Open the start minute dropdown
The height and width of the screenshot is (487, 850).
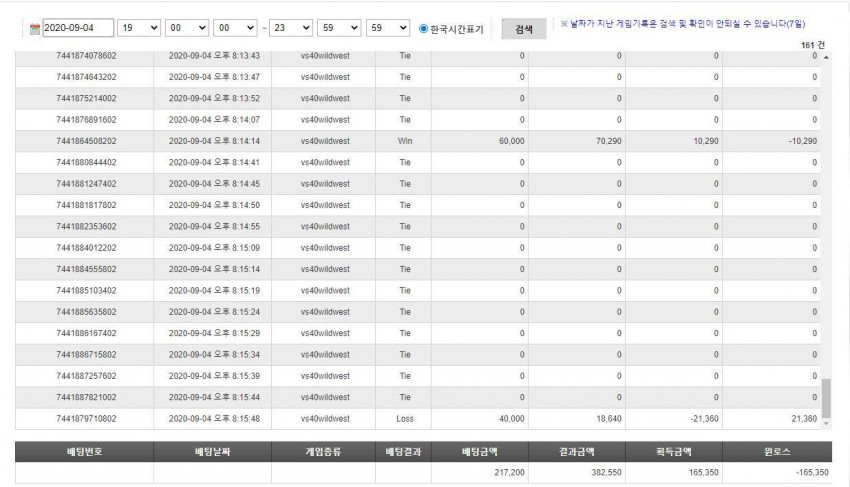pos(187,28)
